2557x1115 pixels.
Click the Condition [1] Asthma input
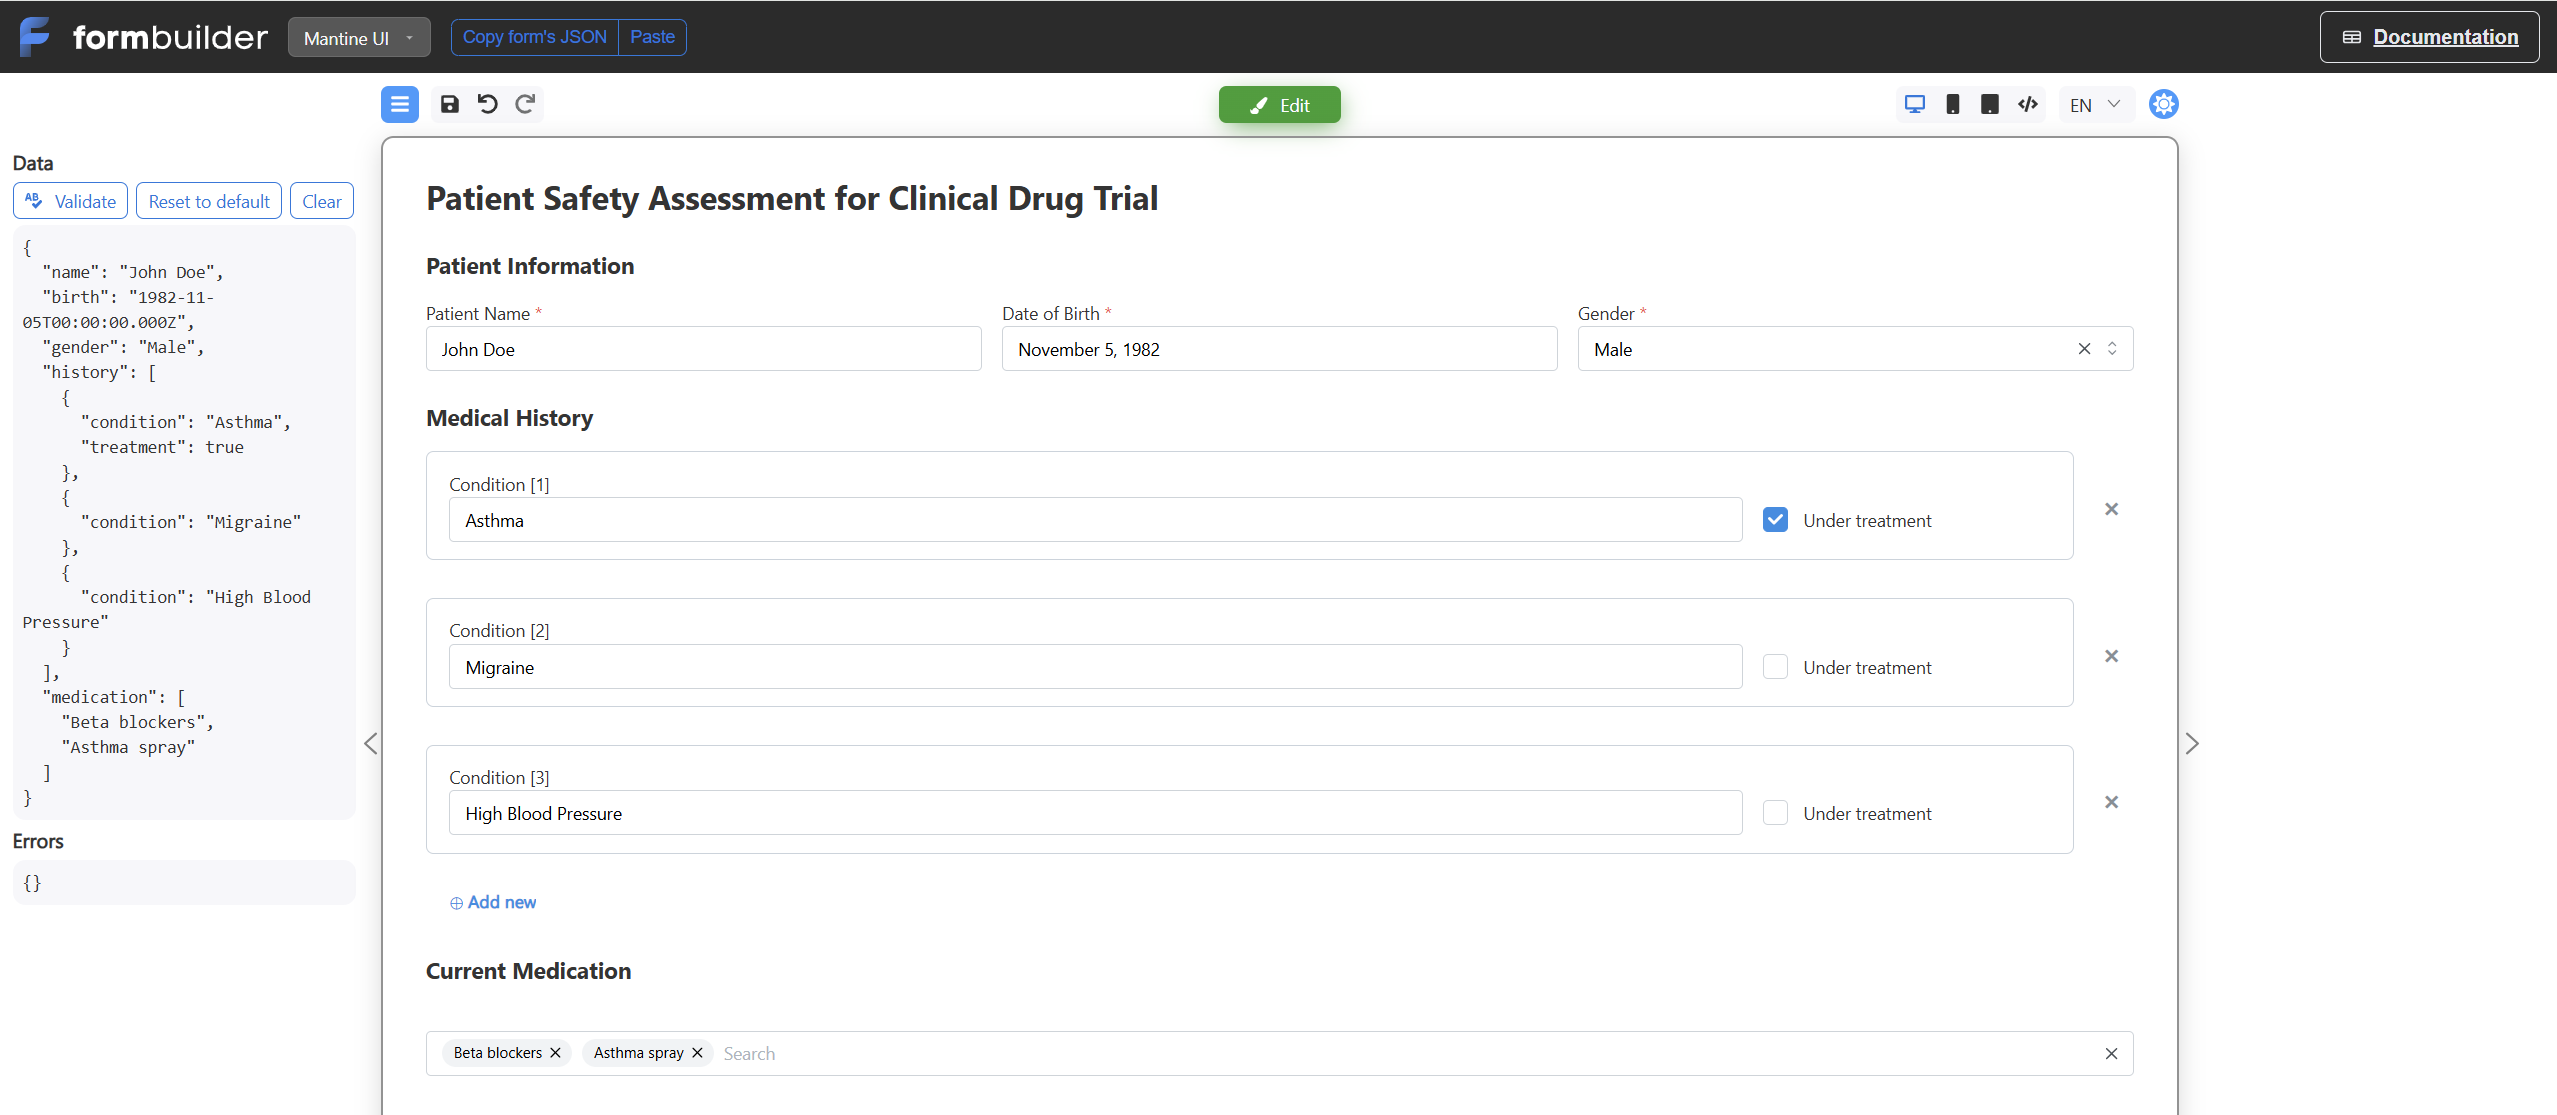tap(1096, 520)
